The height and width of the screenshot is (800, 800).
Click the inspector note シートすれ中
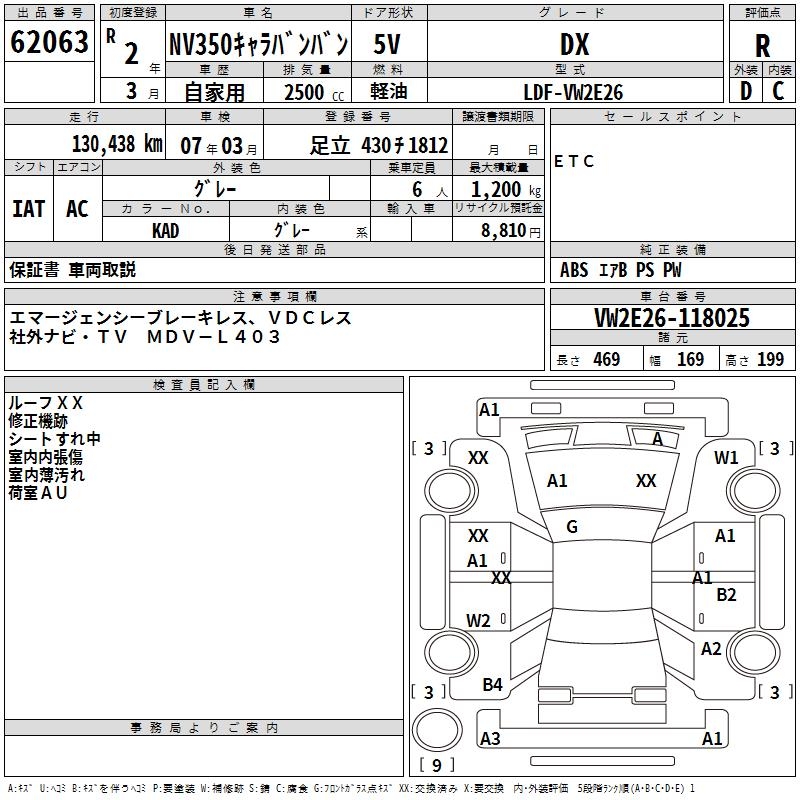(x=54, y=439)
